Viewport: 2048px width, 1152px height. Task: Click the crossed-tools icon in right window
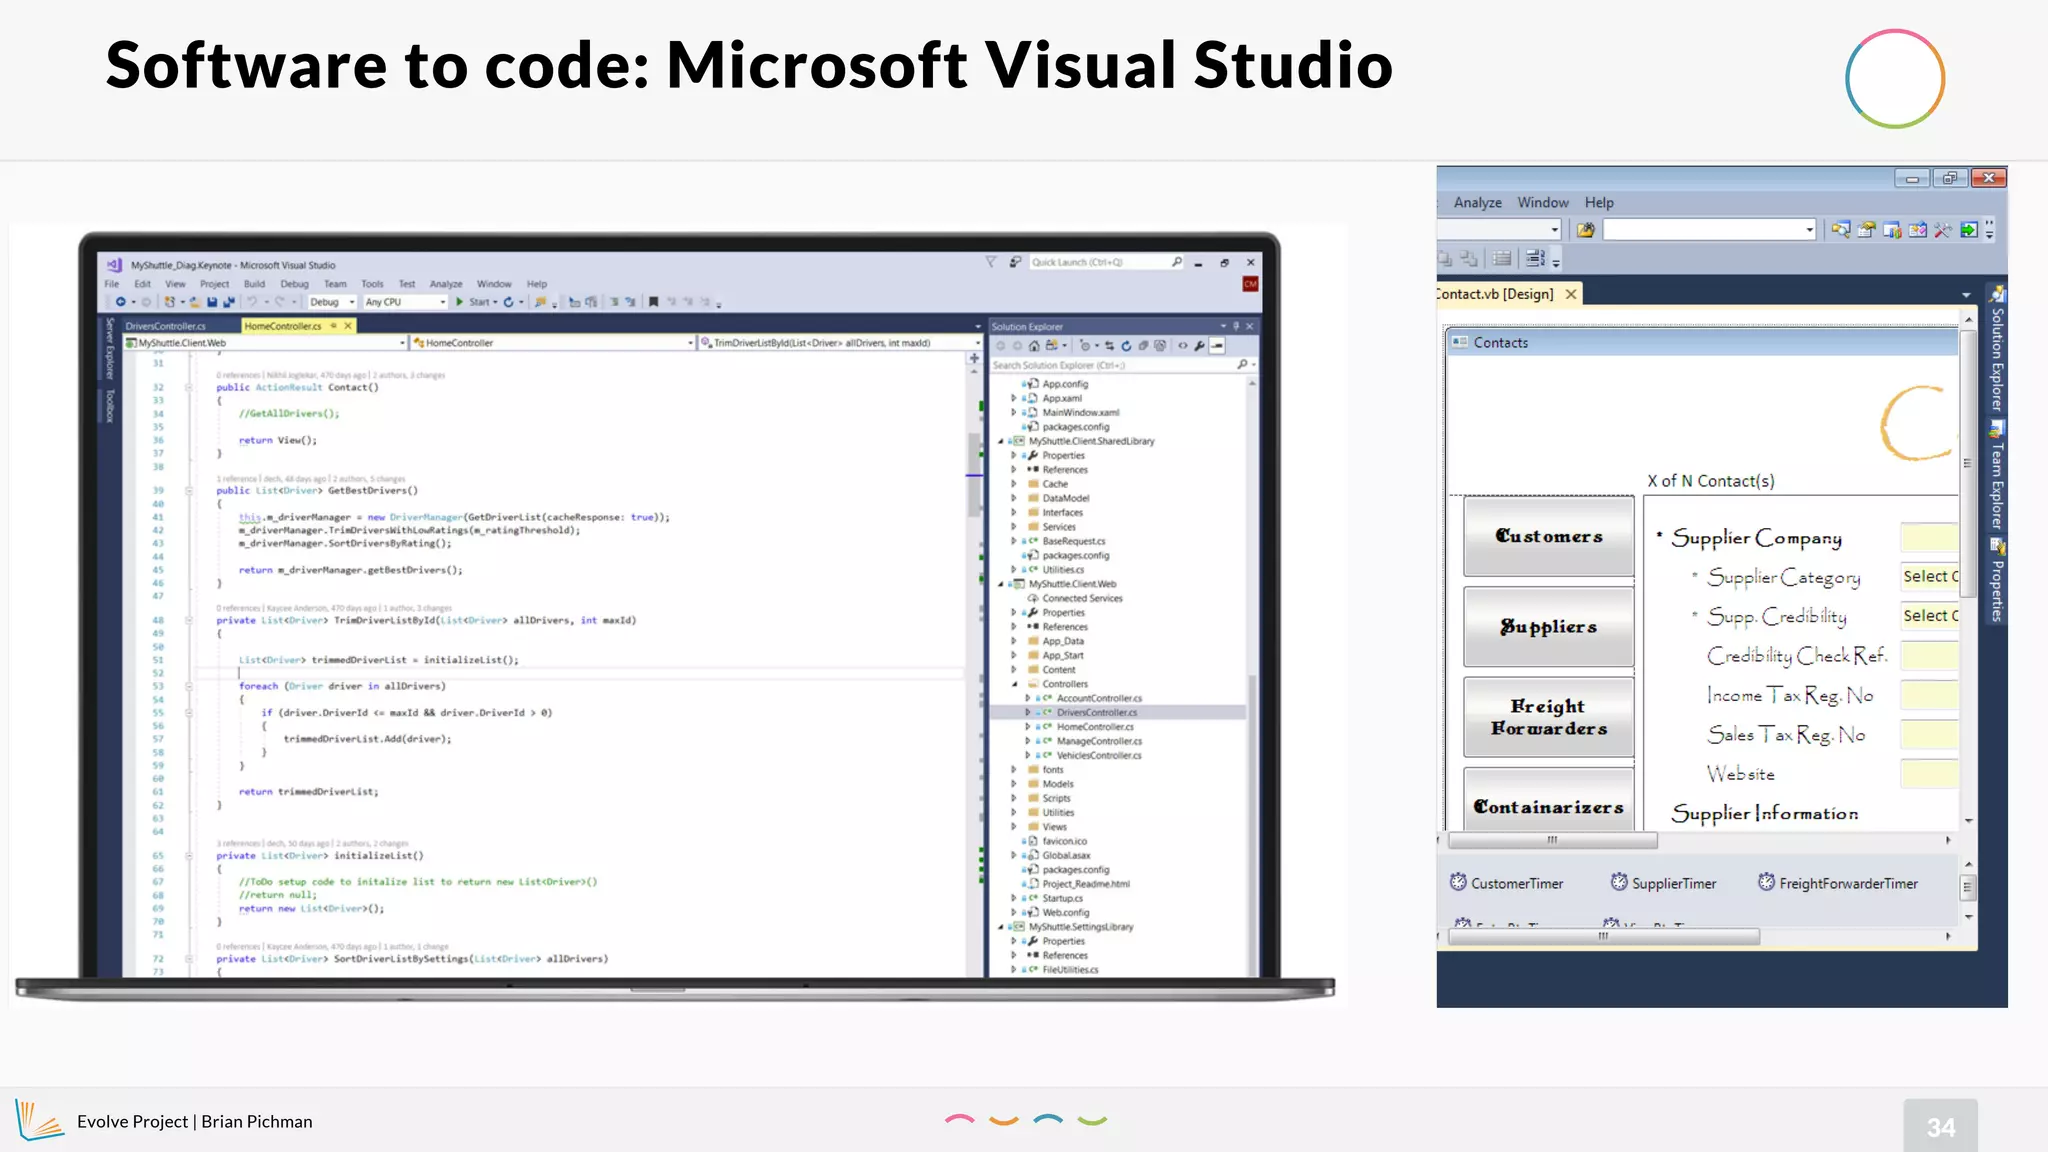(1942, 230)
